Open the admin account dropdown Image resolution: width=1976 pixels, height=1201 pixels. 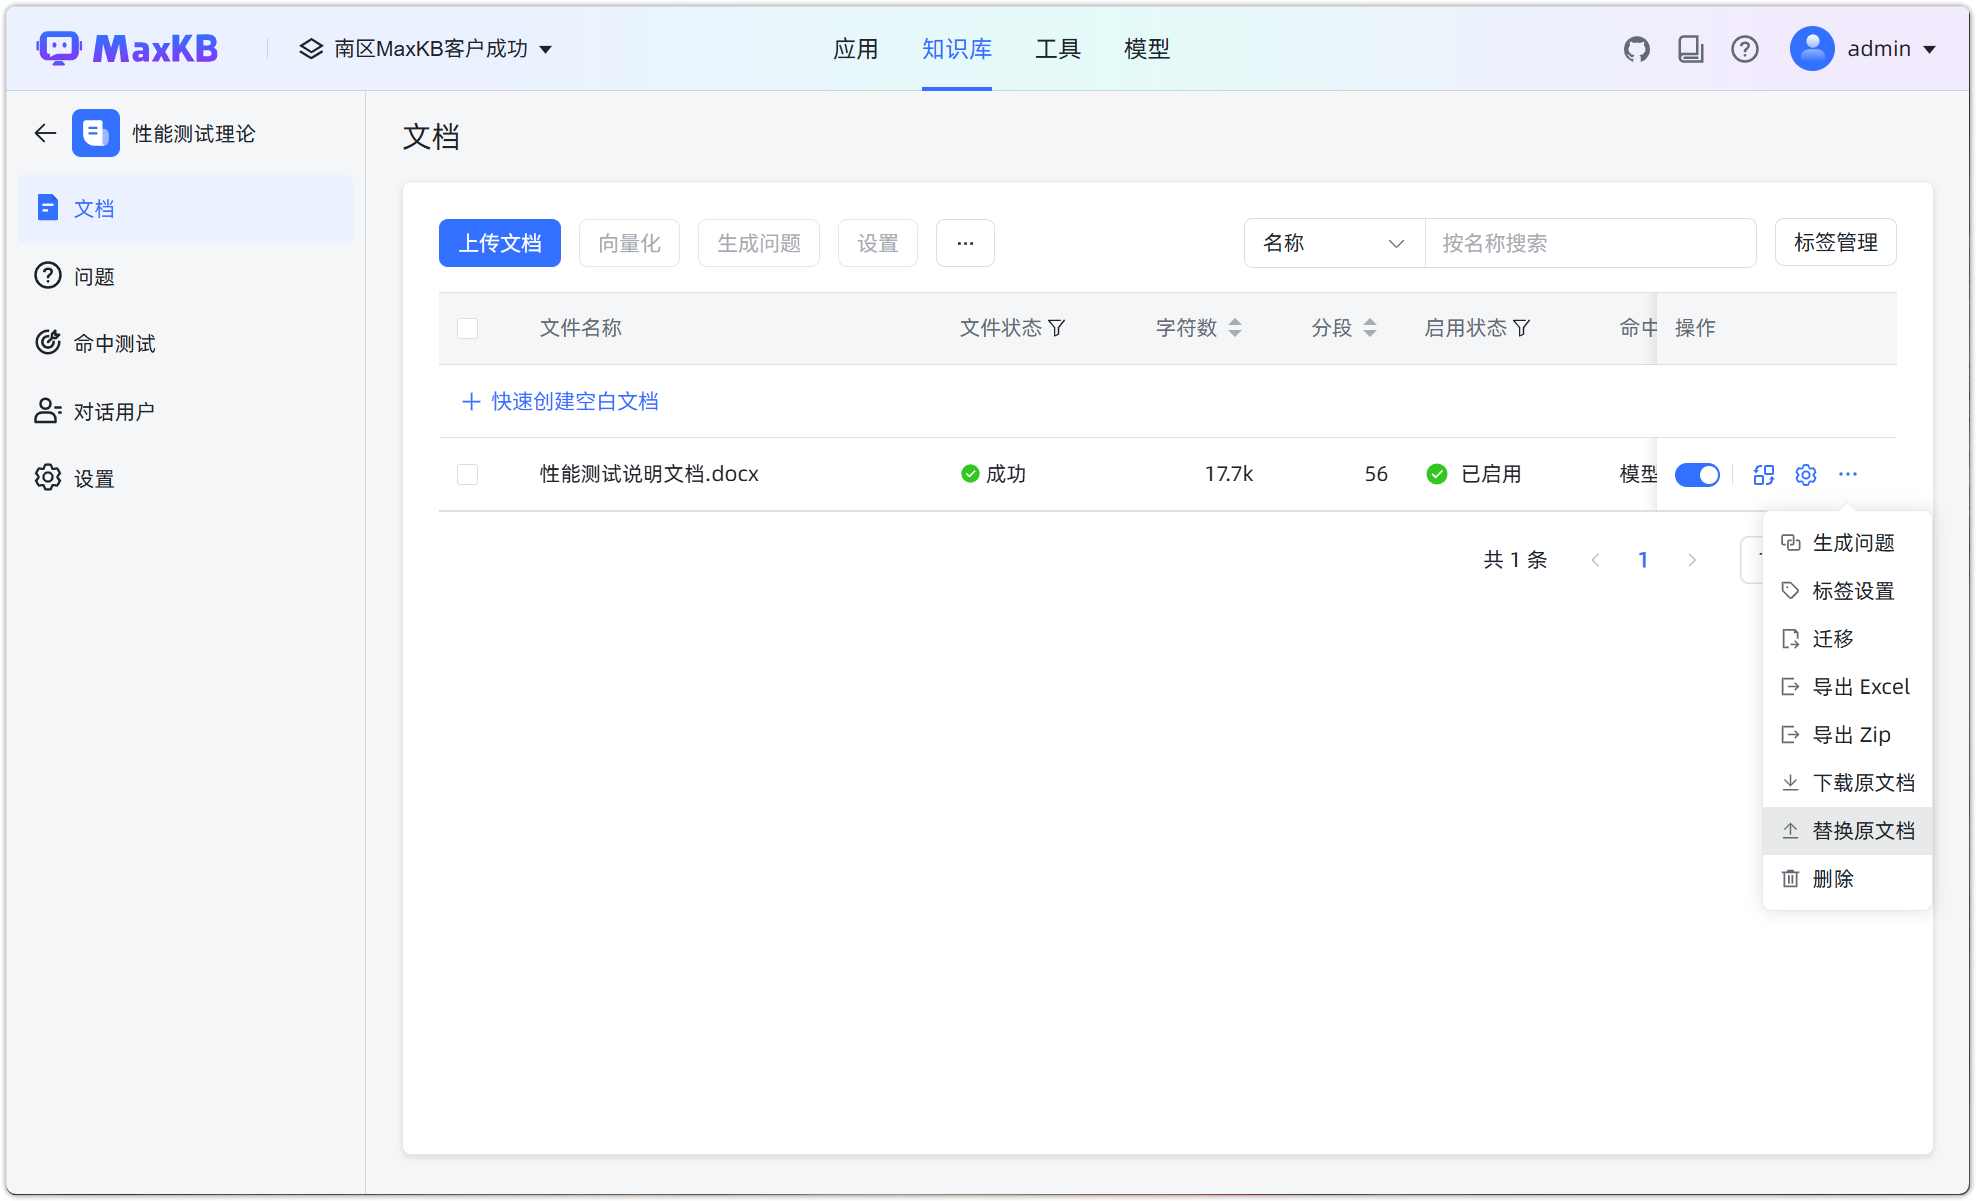click(1866, 48)
